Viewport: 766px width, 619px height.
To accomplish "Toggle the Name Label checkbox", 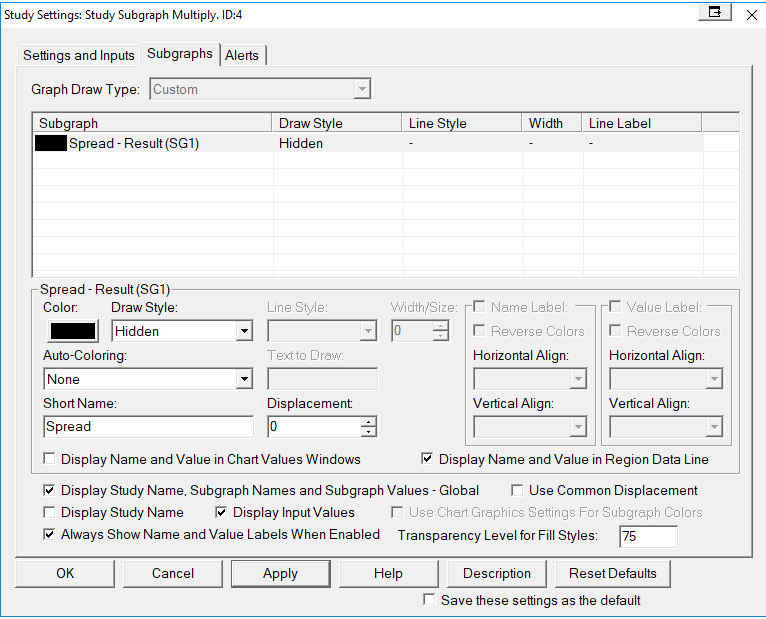I will tap(479, 307).
